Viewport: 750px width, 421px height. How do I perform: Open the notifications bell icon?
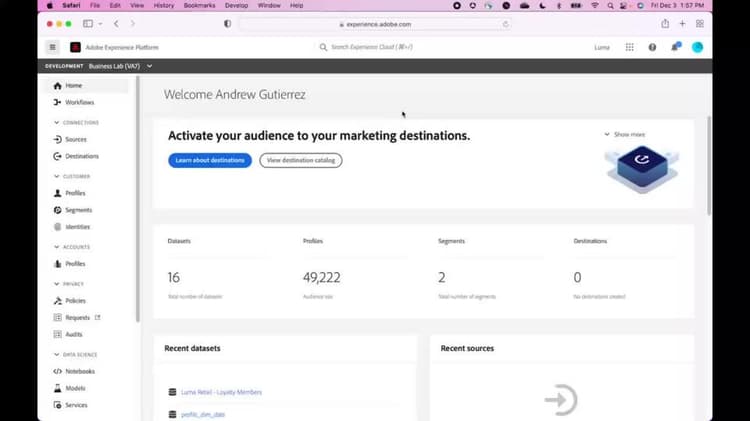click(675, 47)
